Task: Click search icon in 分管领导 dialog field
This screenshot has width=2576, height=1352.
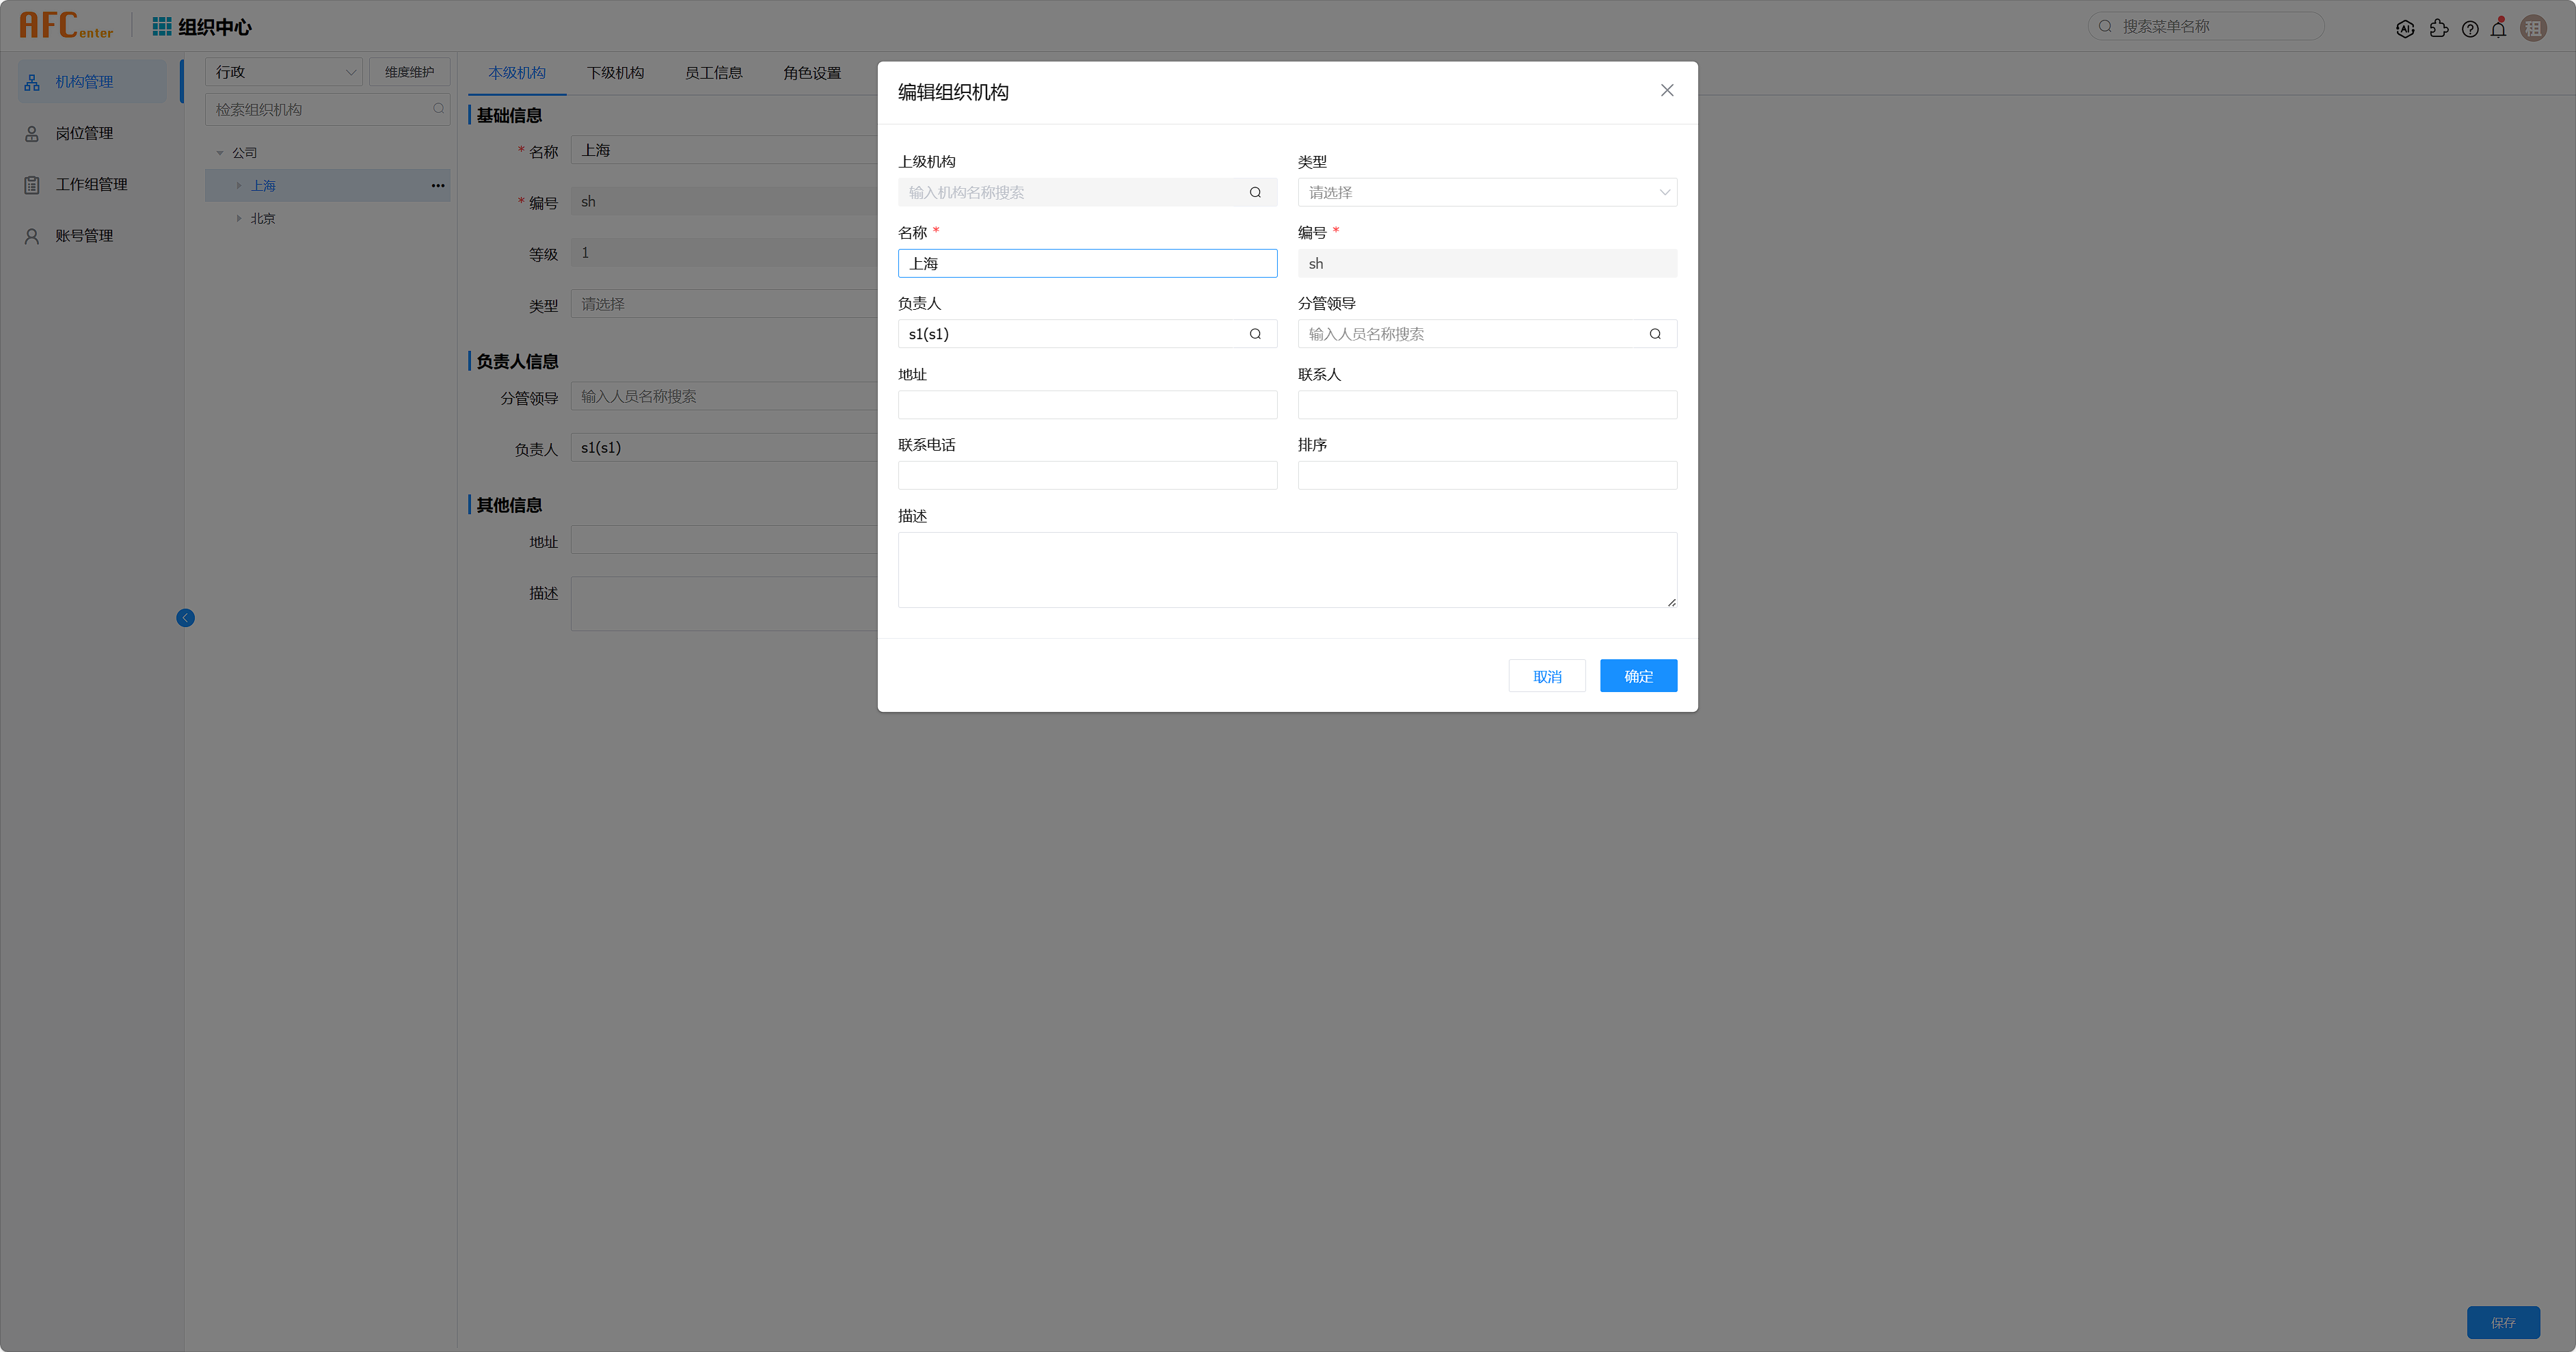Action: click(x=1655, y=334)
